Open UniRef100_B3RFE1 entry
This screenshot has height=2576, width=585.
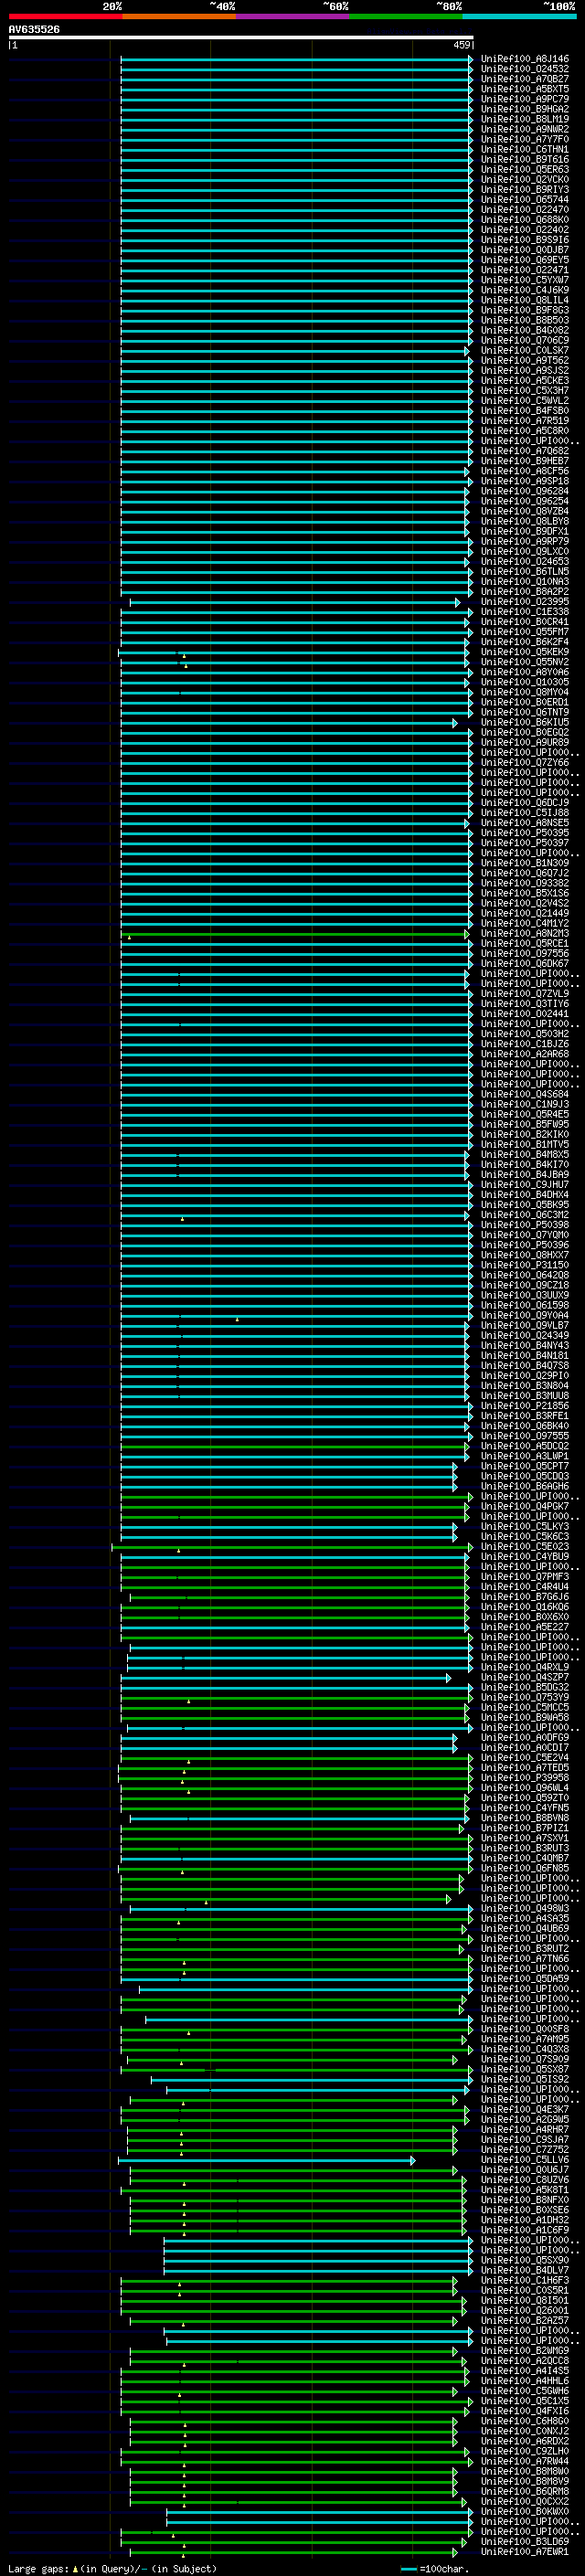(525, 1416)
